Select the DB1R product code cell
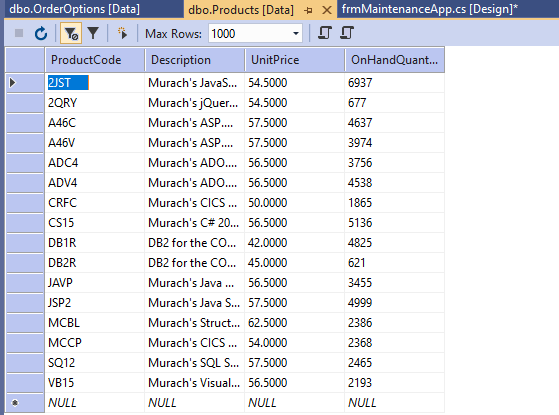559x415 pixels. click(x=95, y=242)
